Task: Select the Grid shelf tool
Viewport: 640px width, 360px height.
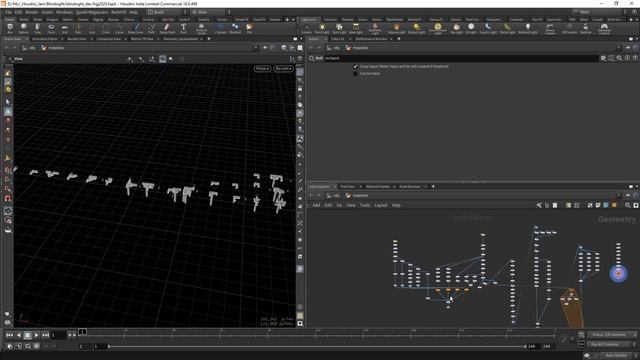Action: 64,29
